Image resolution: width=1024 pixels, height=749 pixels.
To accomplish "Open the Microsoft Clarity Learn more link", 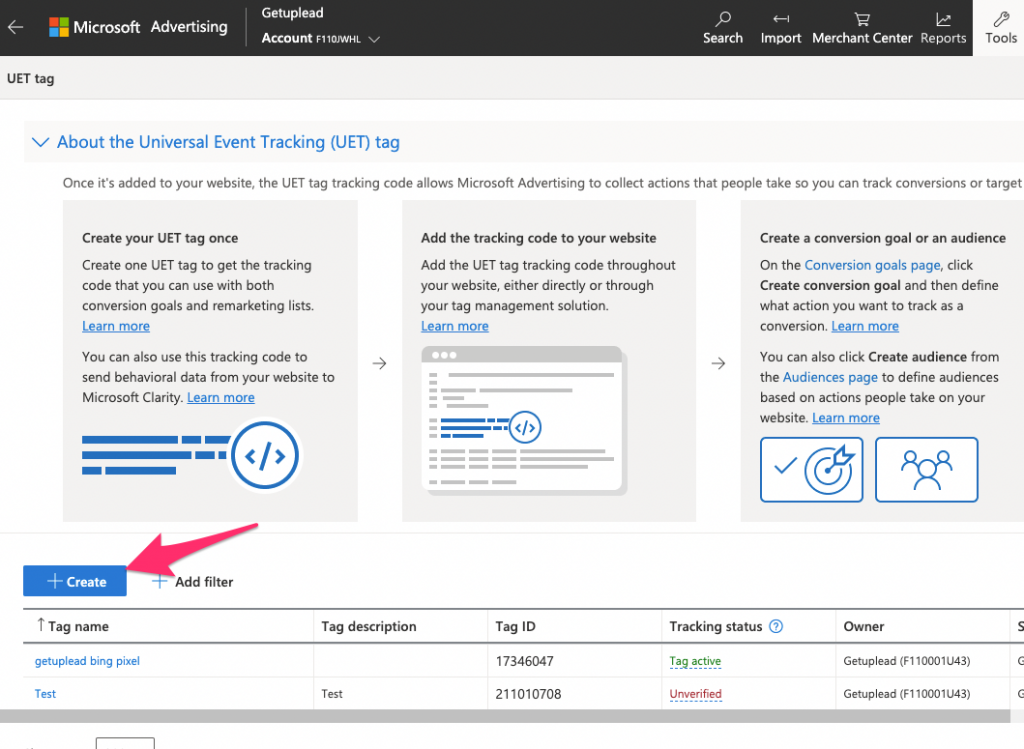I will [x=221, y=397].
